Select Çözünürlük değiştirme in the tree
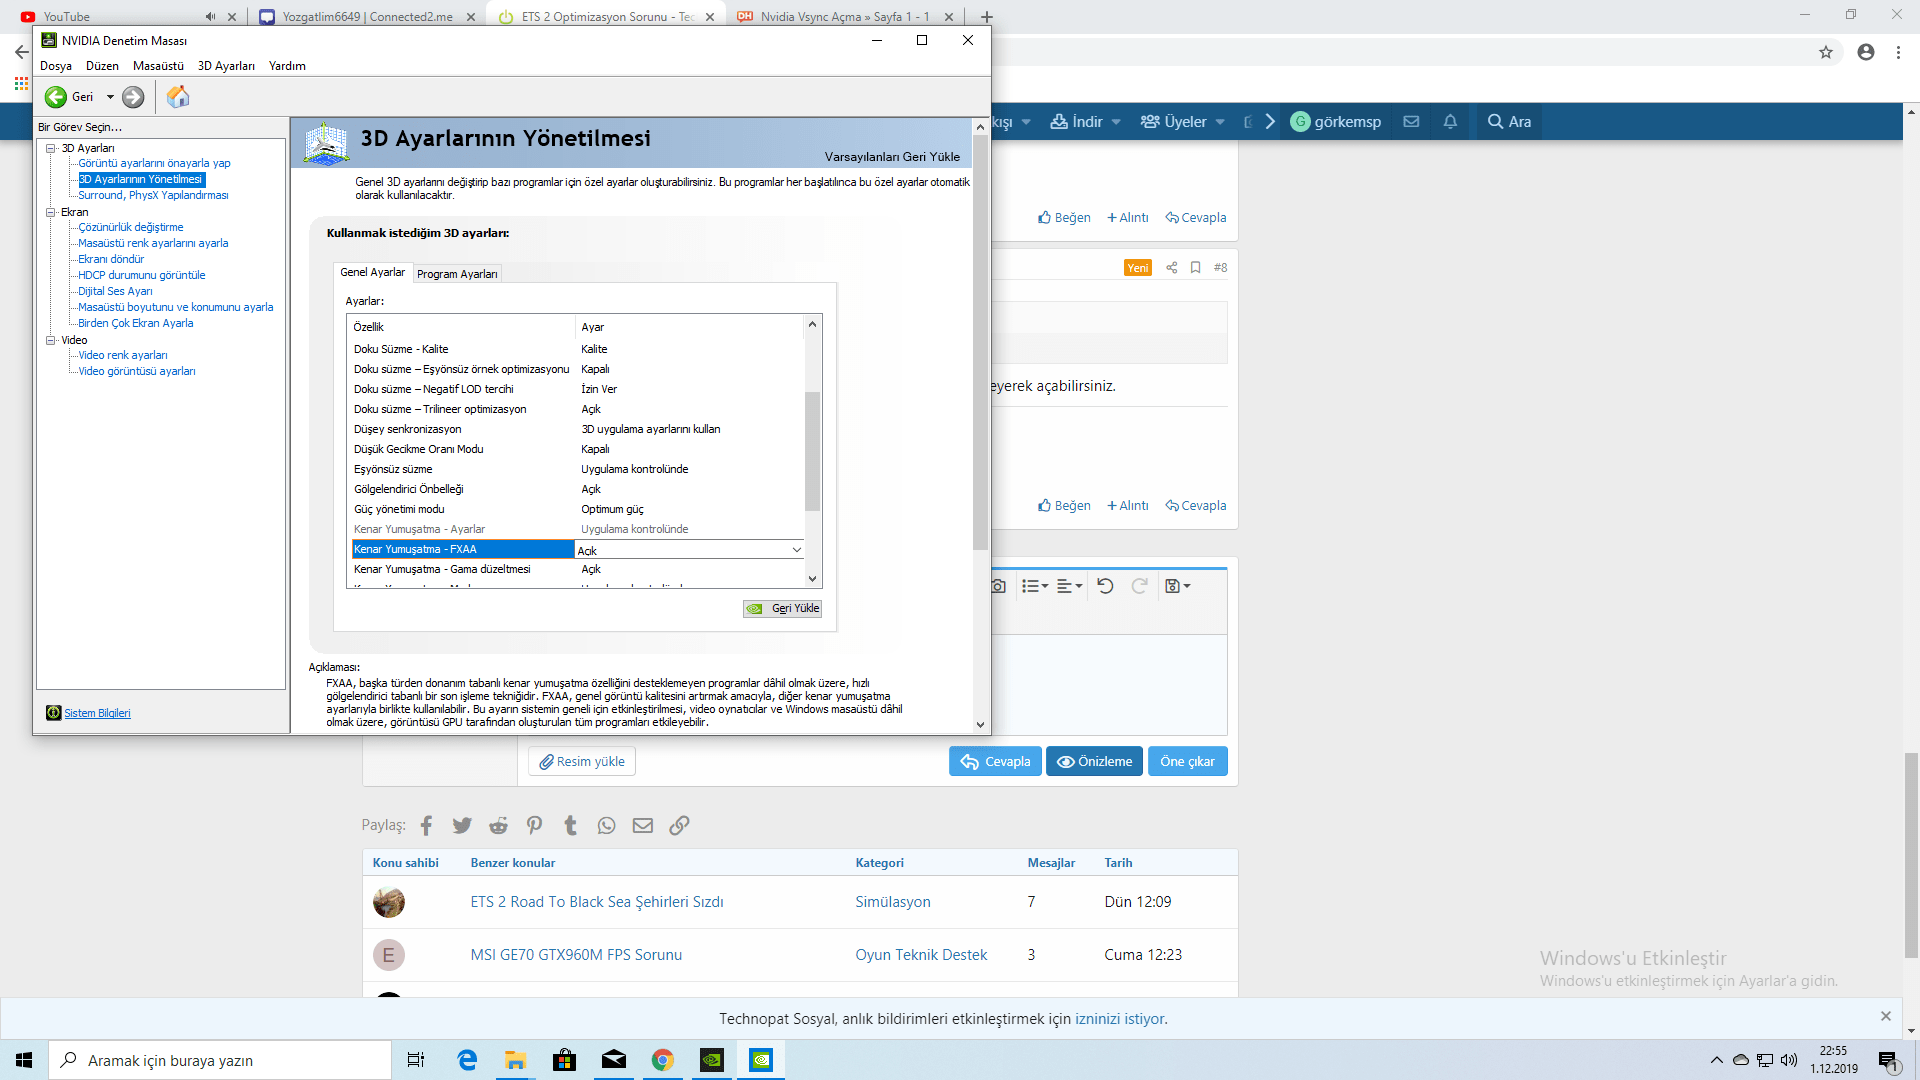Viewport: 1920px width, 1080px height. click(x=131, y=227)
